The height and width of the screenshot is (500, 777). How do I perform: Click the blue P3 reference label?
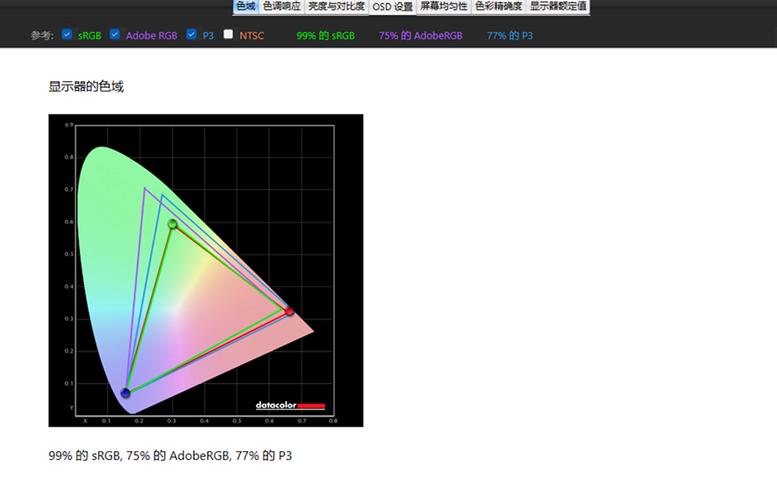(208, 36)
